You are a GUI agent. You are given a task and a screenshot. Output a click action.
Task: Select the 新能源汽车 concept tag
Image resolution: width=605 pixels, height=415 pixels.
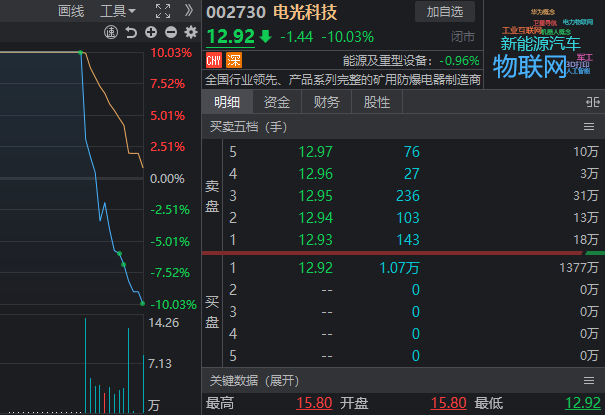point(540,44)
